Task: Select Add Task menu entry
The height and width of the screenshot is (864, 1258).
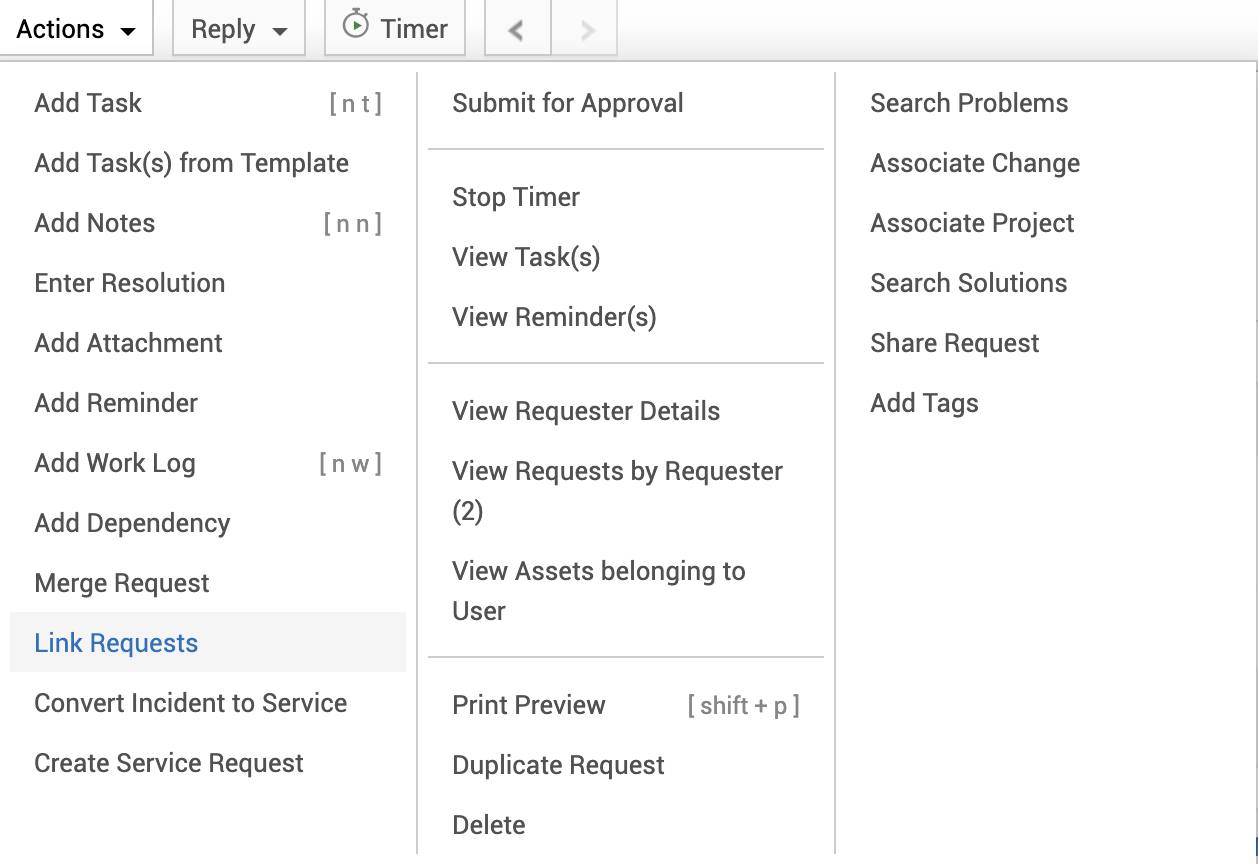Action: pos(88,103)
